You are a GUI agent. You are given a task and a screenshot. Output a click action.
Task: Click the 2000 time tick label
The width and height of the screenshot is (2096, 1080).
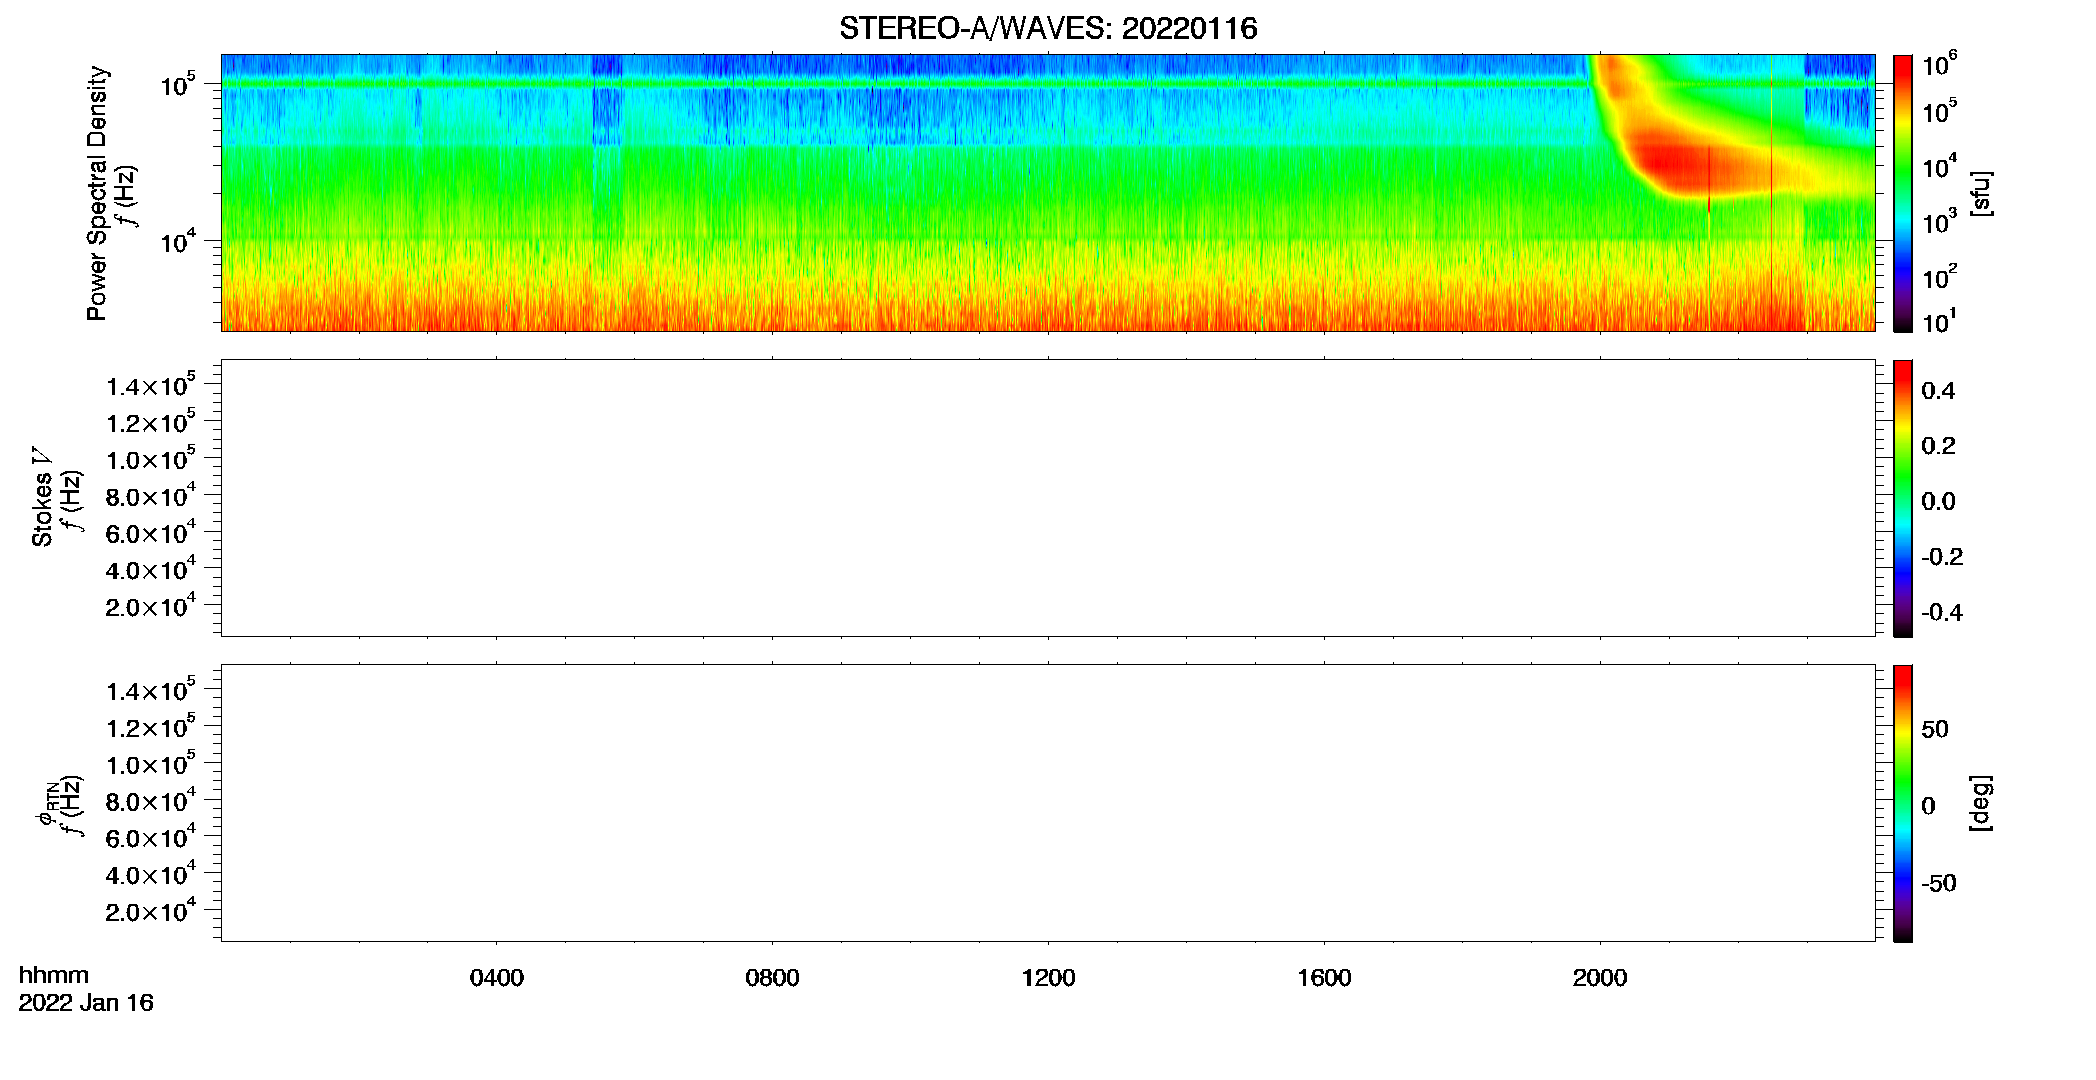[1600, 978]
